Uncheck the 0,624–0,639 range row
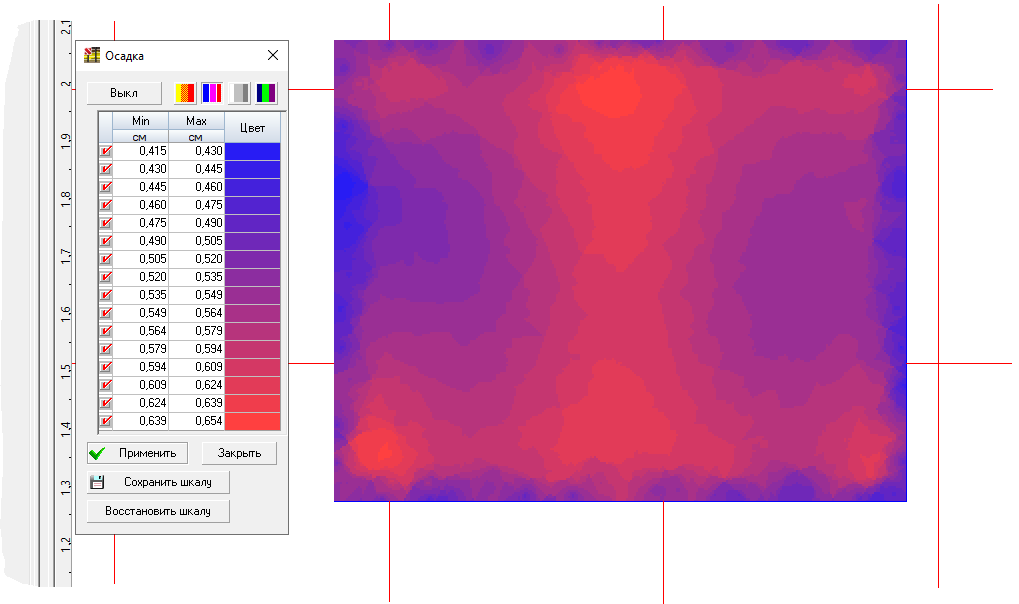The image size is (1019, 604). [105, 403]
